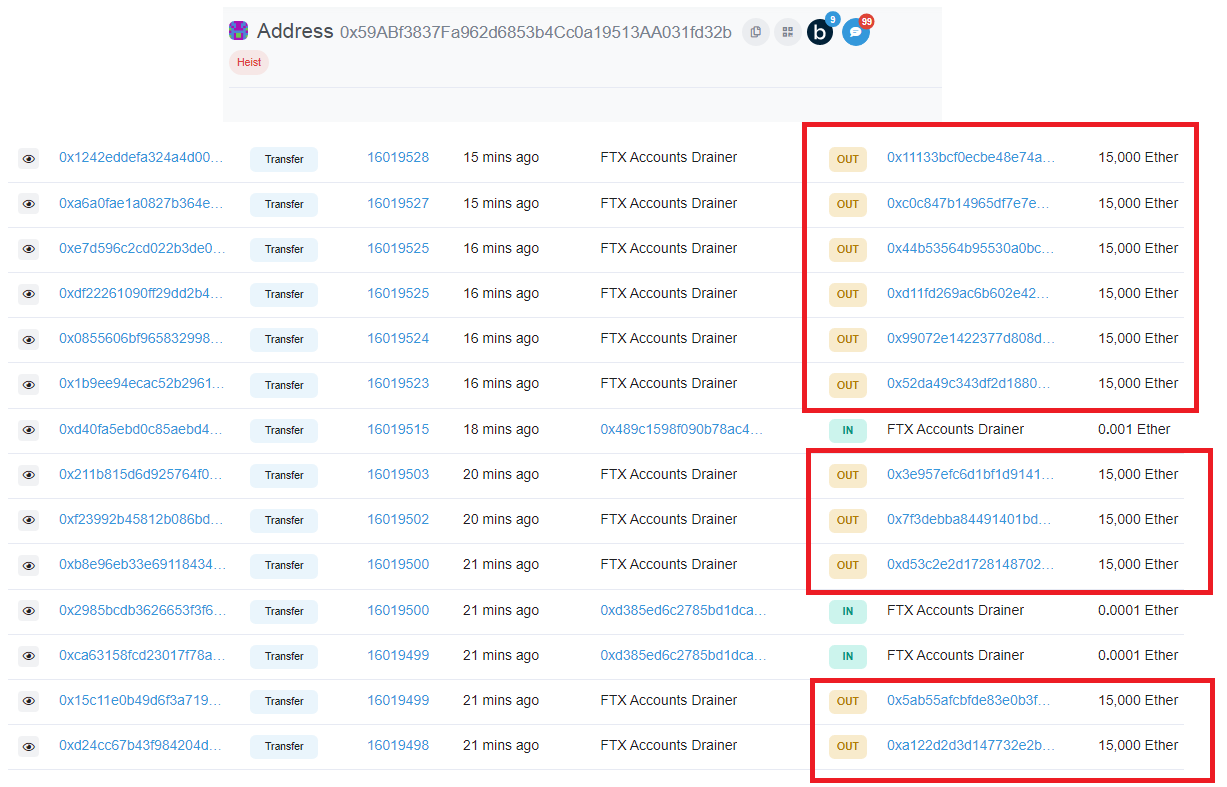Preview transaction 0x15c11e0b49d6f3a719 via eye icon
This screenshot has width=1227, height=787.
pyautogui.click(x=29, y=701)
